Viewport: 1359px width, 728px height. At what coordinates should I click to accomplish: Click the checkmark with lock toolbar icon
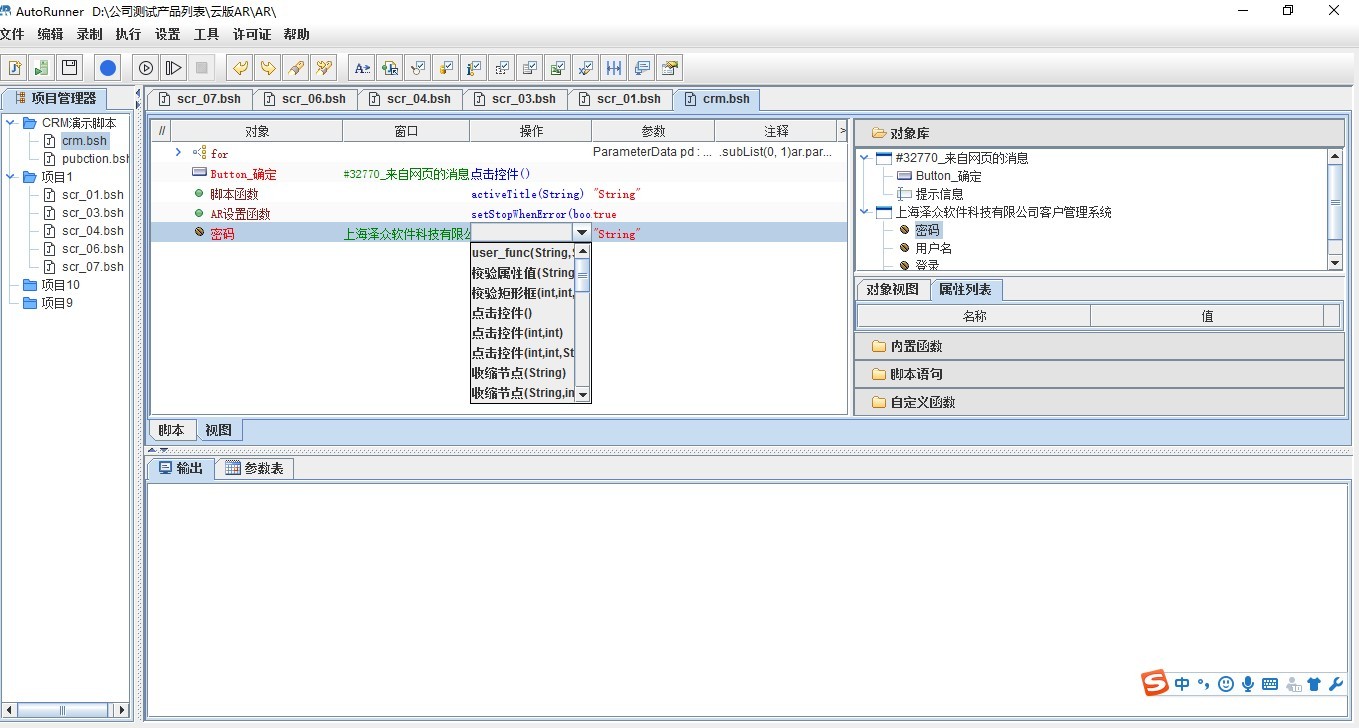coord(446,68)
